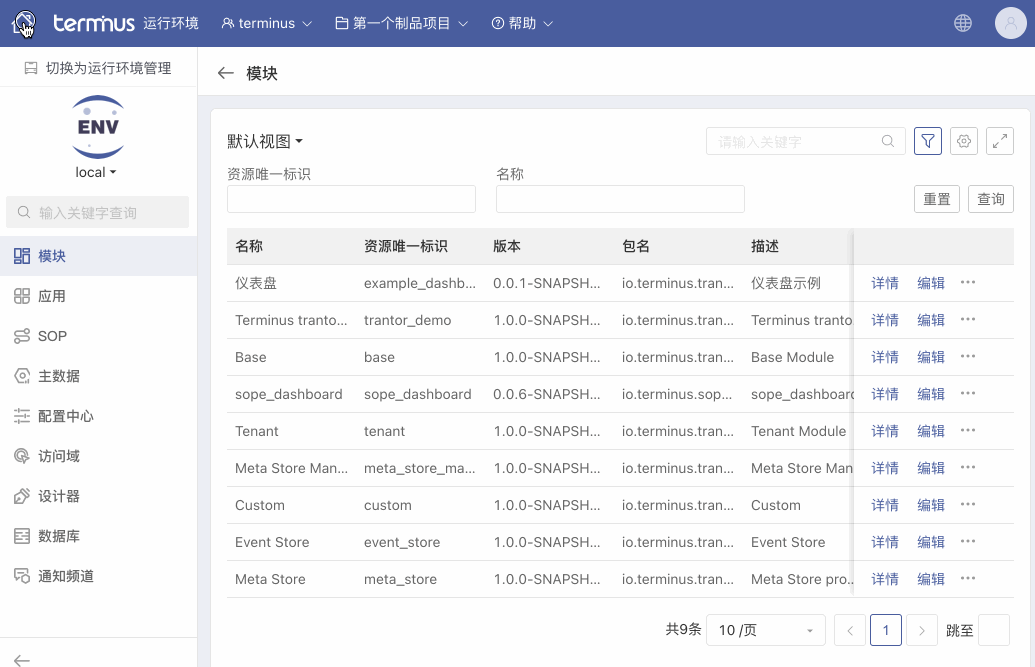Image resolution: width=1035 pixels, height=667 pixels.
Task: Open 访问域 in the sidebar
Action: [x=98, y=456]
